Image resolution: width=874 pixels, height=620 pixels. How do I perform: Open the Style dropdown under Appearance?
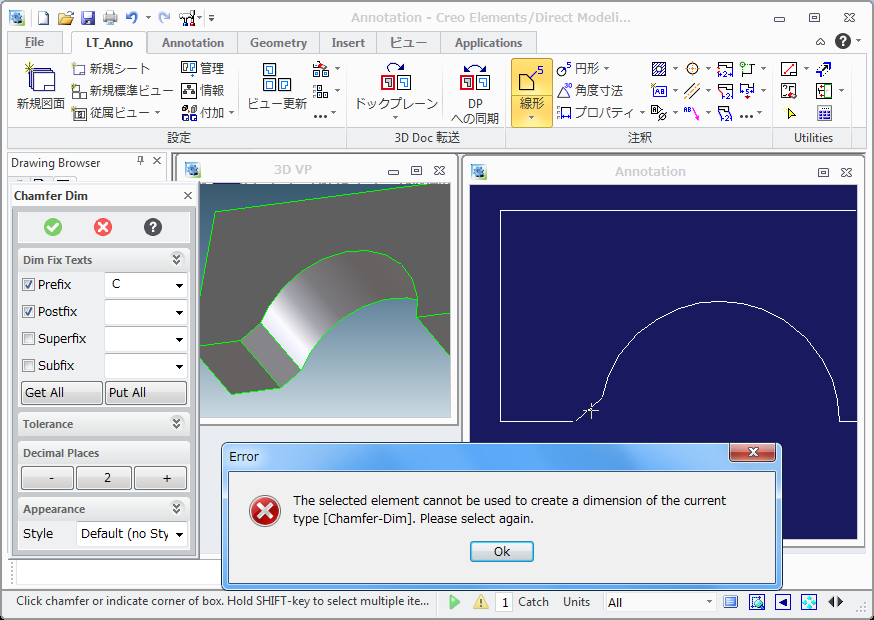pyautogui.click(x=132, y=534)
